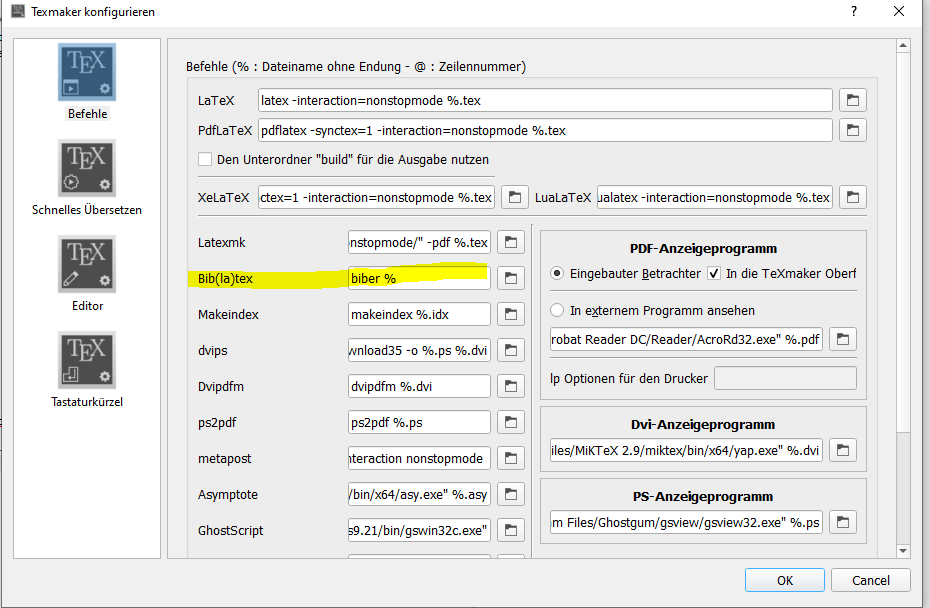
Task: Toggle In die TeXmaker Oberfläche checkbox
Action: 714,273
